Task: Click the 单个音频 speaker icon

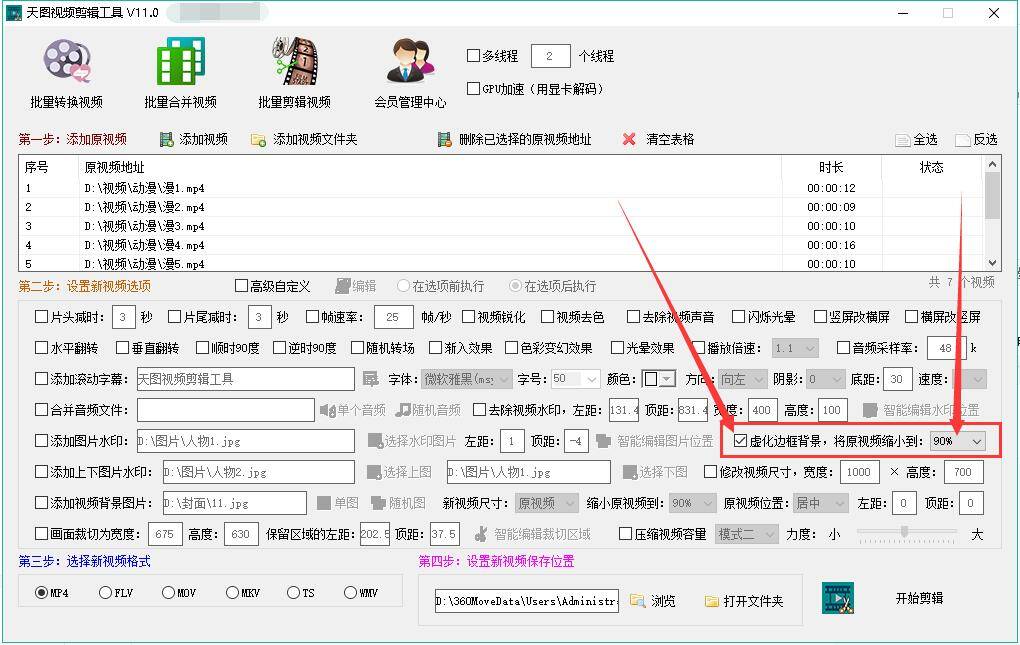Action: 327,410
